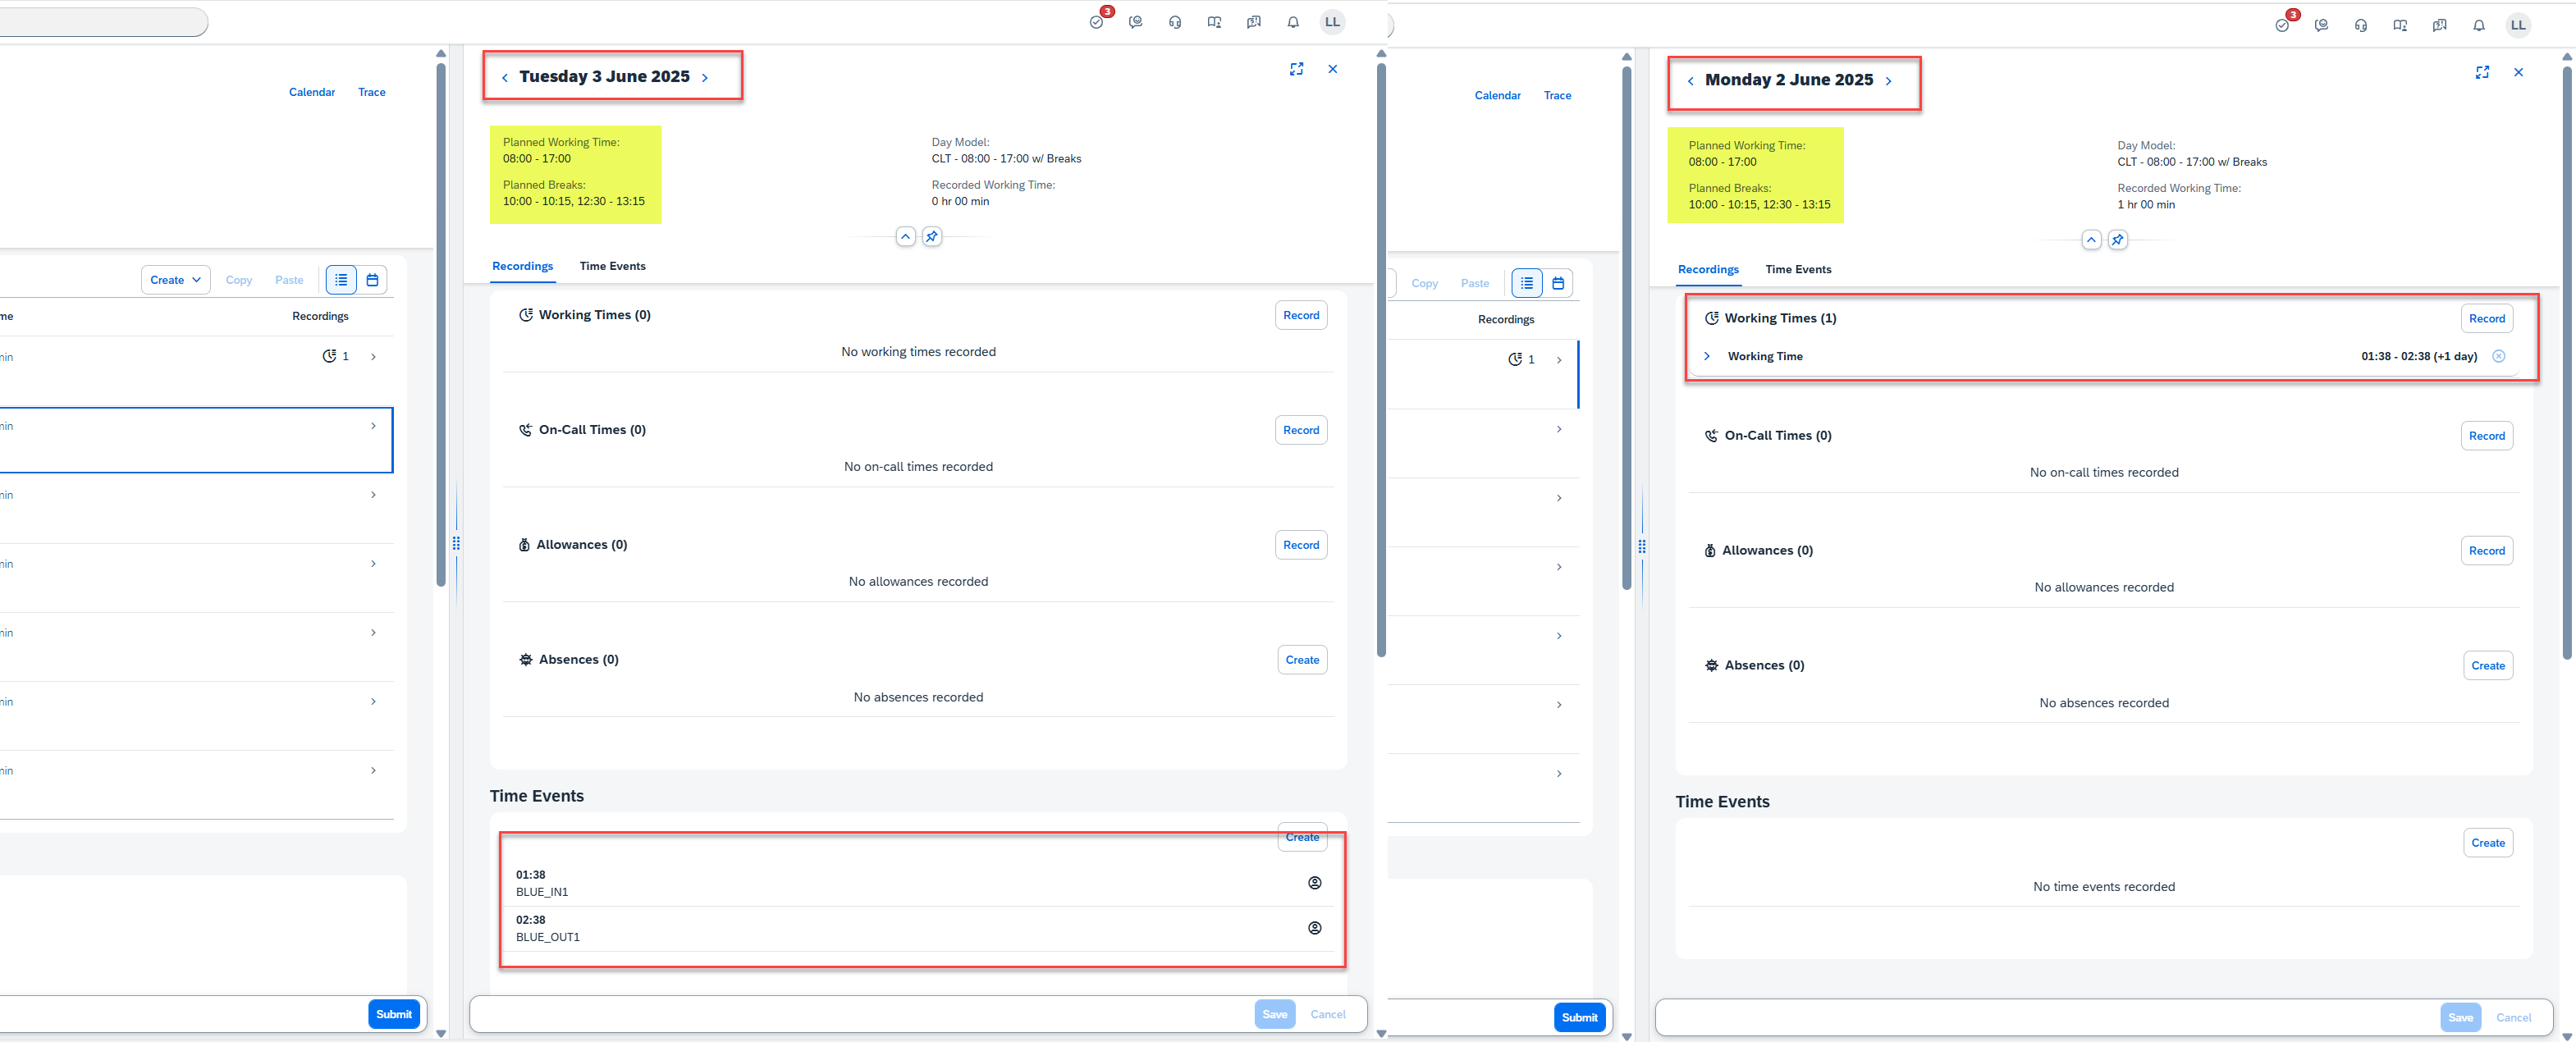The height and width of the screenshot is (1042, 2576).
Task: Record Allowances on Tuesday 3 June
Action: click(x=1301, y=545)
